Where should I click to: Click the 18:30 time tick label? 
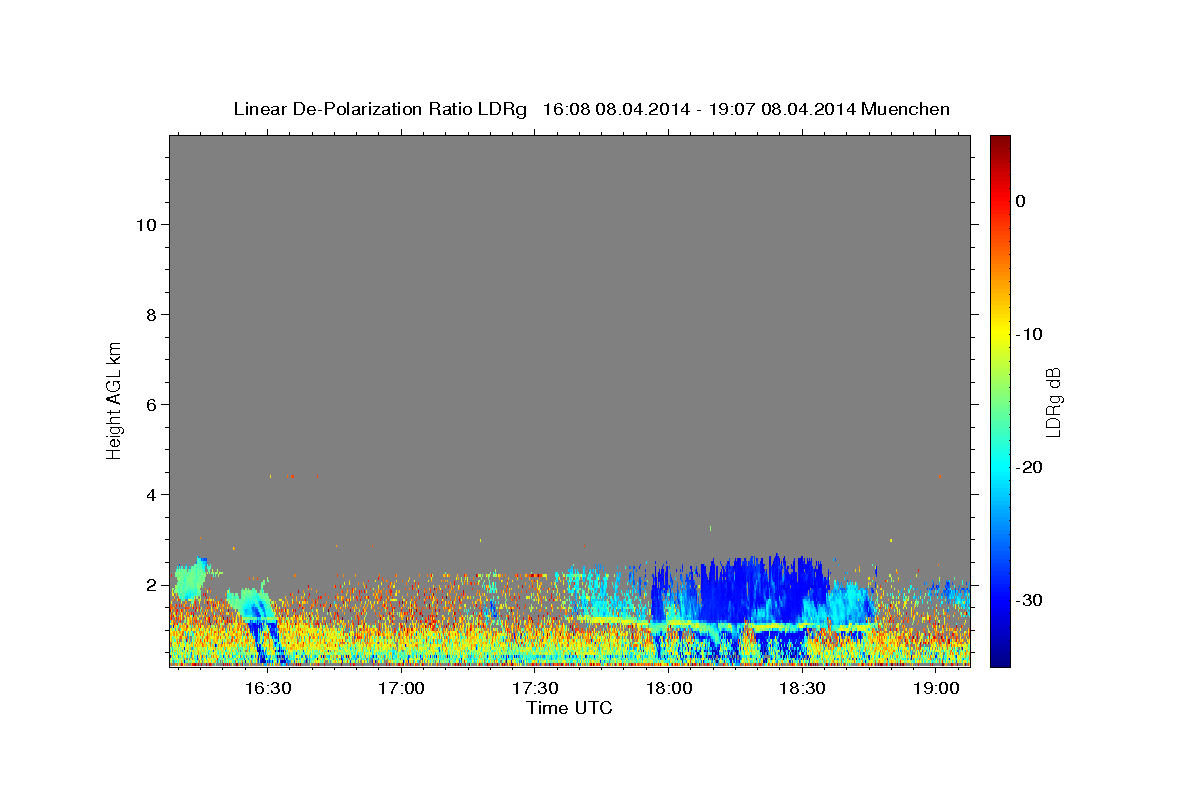(802, 688)
